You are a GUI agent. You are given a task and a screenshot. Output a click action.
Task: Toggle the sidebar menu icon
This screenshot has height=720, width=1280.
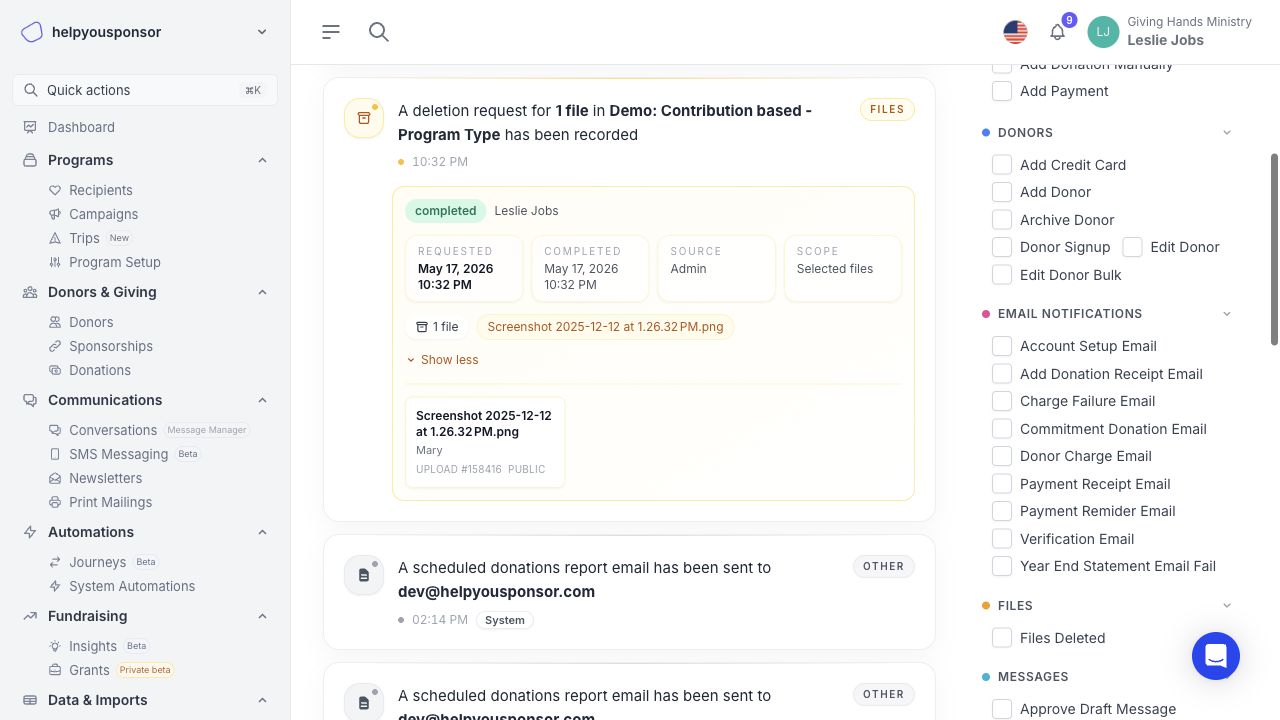(331, 32)
